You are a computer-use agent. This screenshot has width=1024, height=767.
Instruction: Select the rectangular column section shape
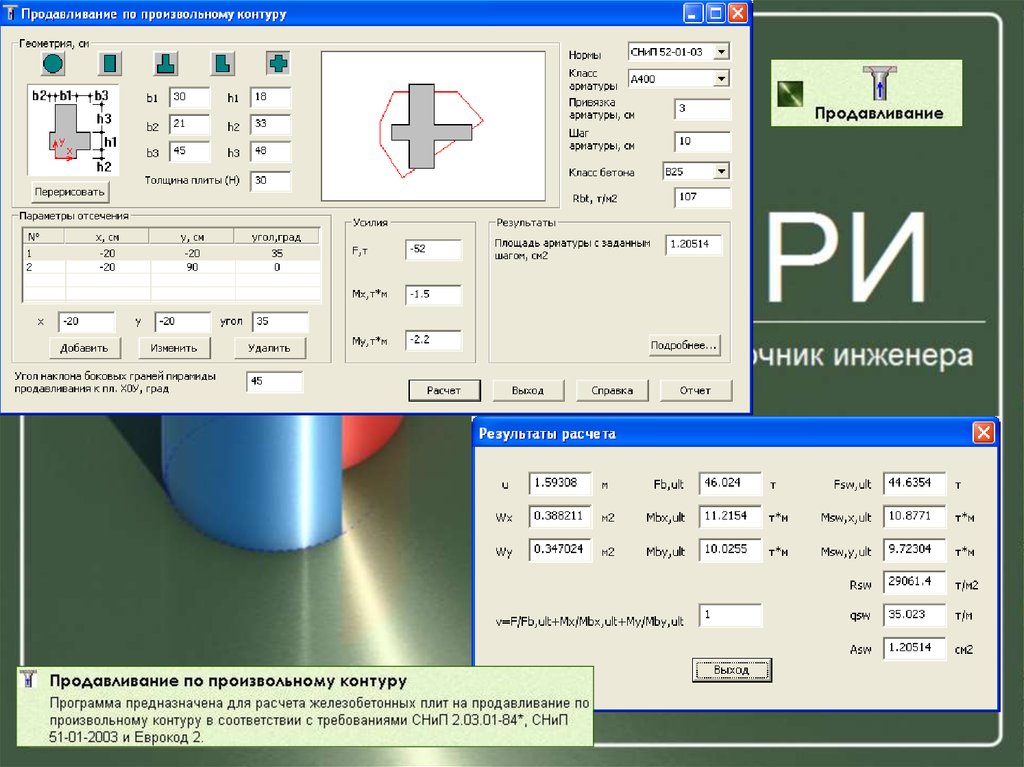(x=110, y=64)
